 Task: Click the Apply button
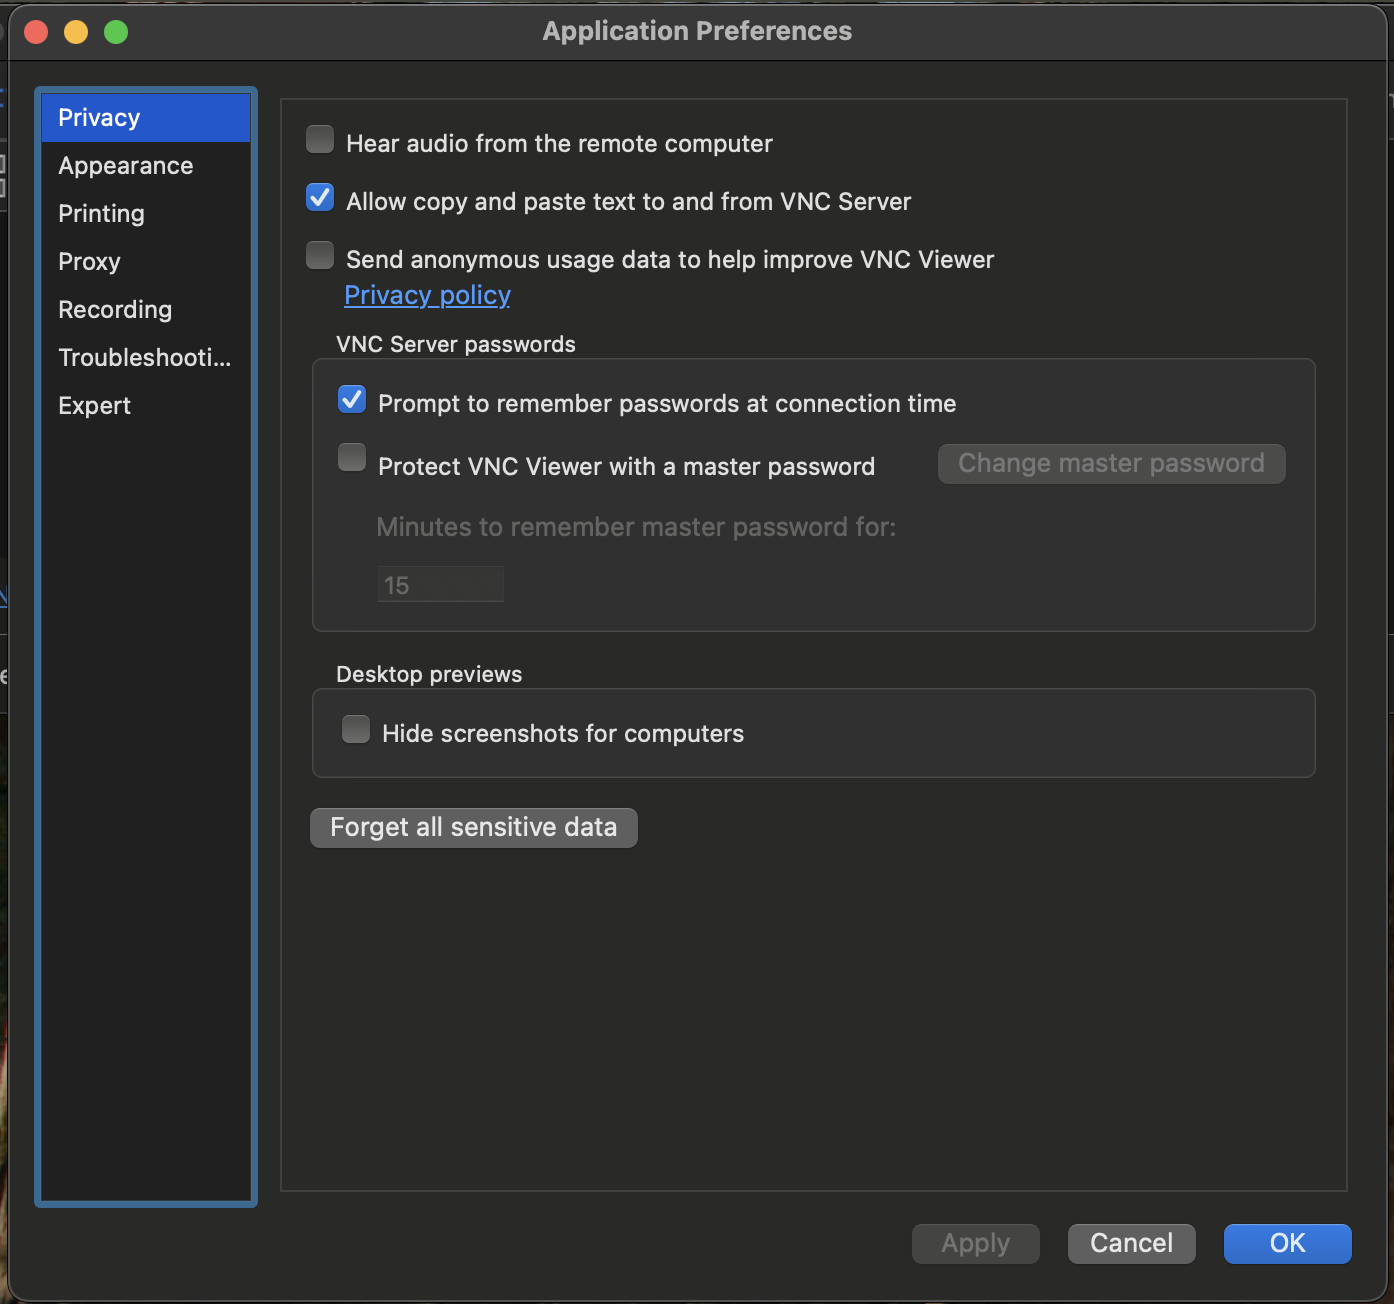[x=975, y=1243]
